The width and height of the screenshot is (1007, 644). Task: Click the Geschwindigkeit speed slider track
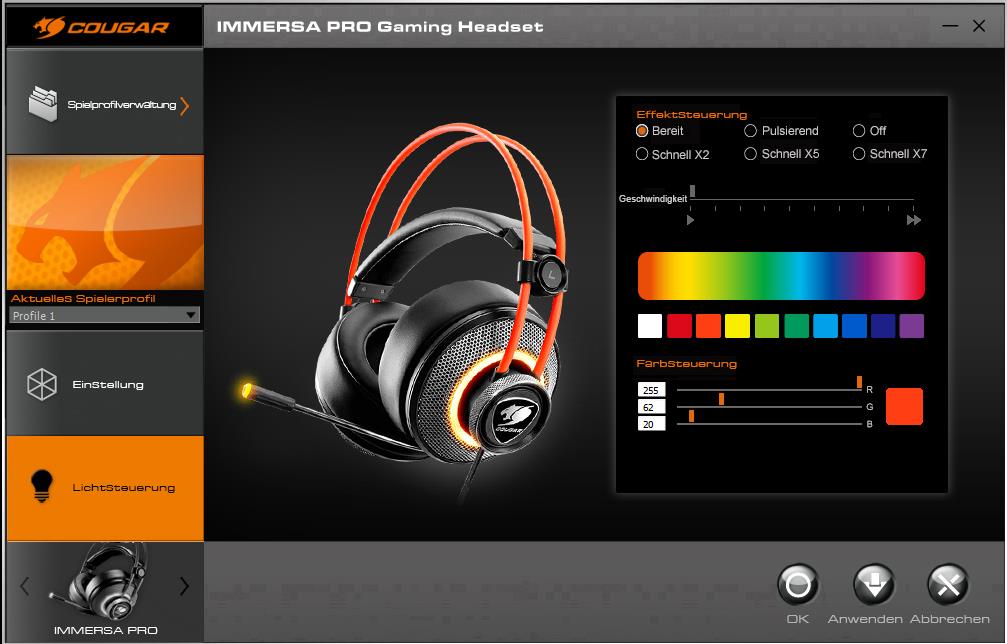(800, 199)
